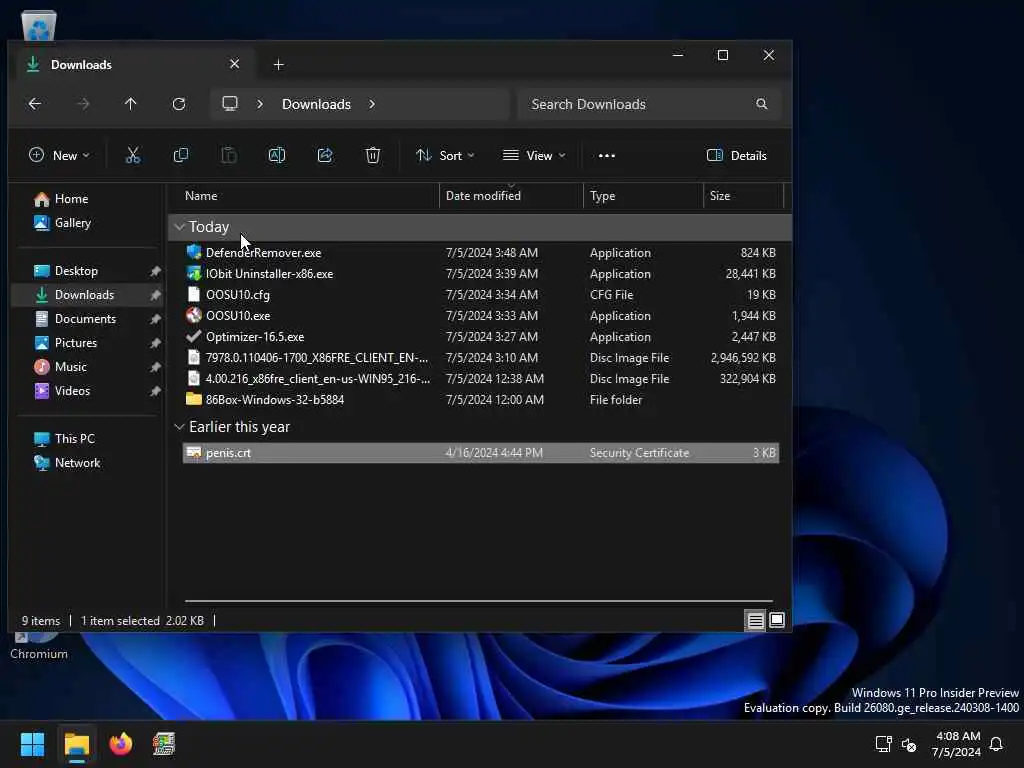The image size is (1024, 768).
Task: Click File Explorer taskbar icon
Action: click(x=76, y=744)
